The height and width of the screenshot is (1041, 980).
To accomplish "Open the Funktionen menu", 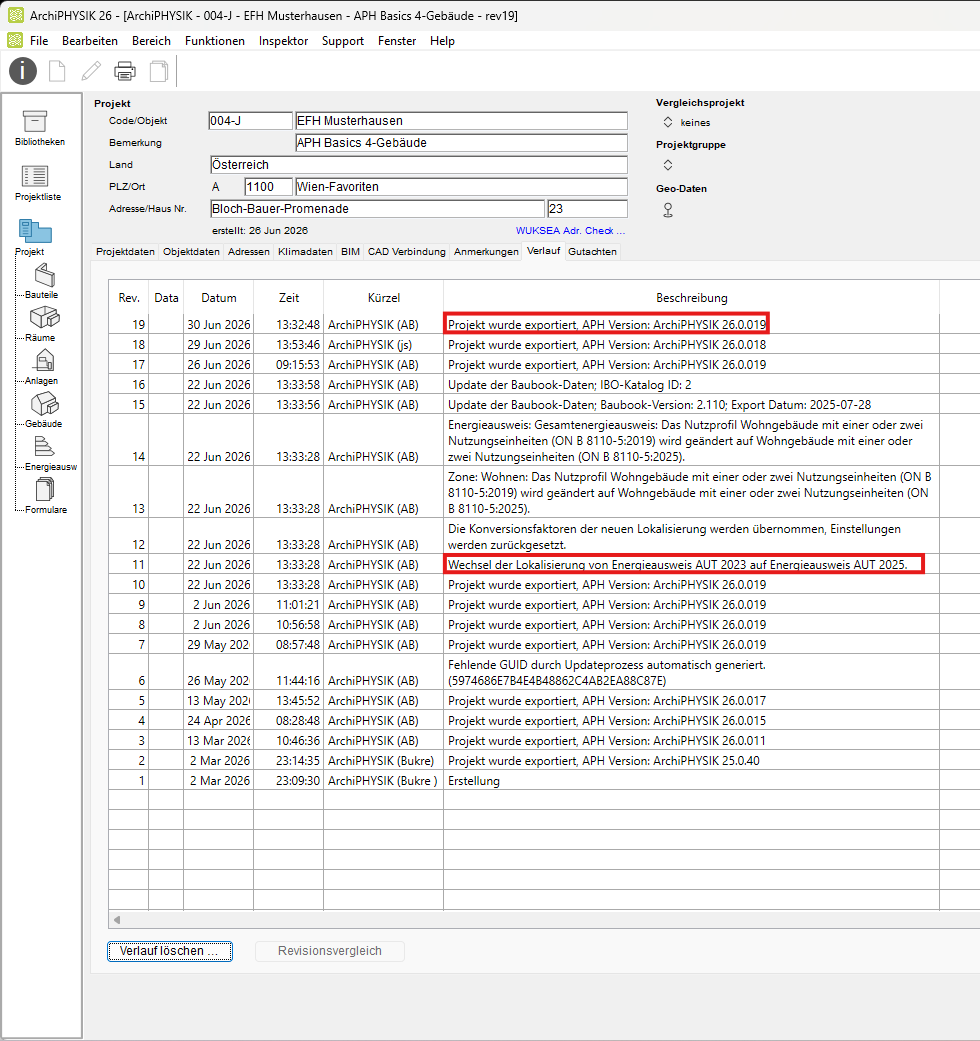I will 214,40.
